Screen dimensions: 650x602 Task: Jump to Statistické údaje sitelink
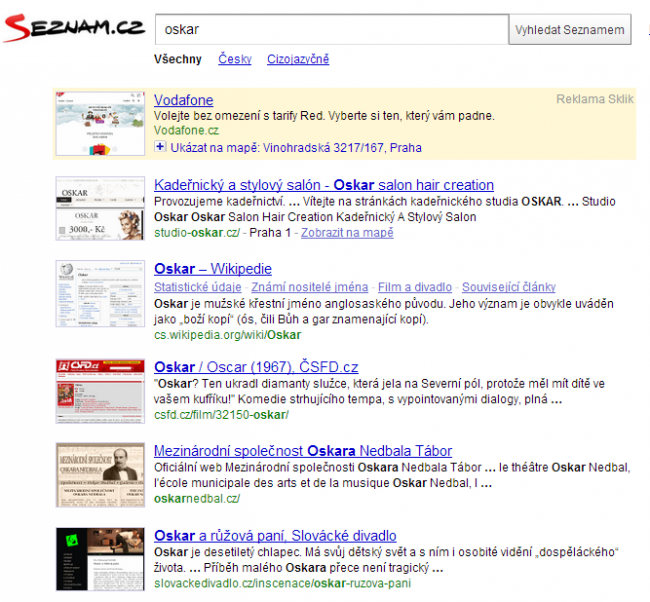pos(198,287)
